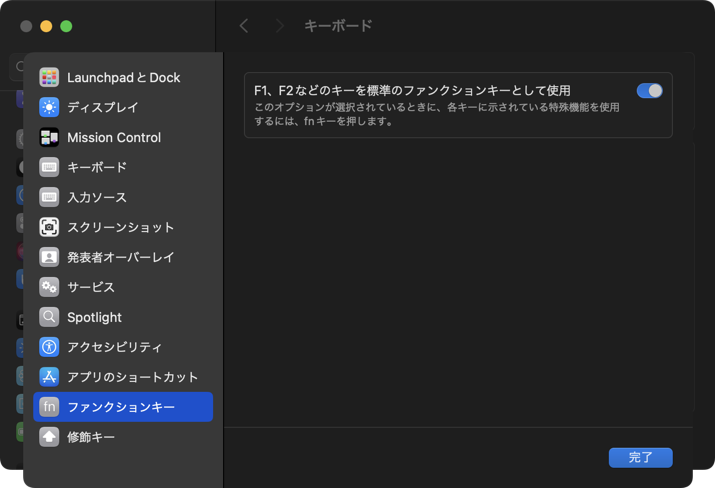Select 入力ソース in the sidebar list

(97, 197)
